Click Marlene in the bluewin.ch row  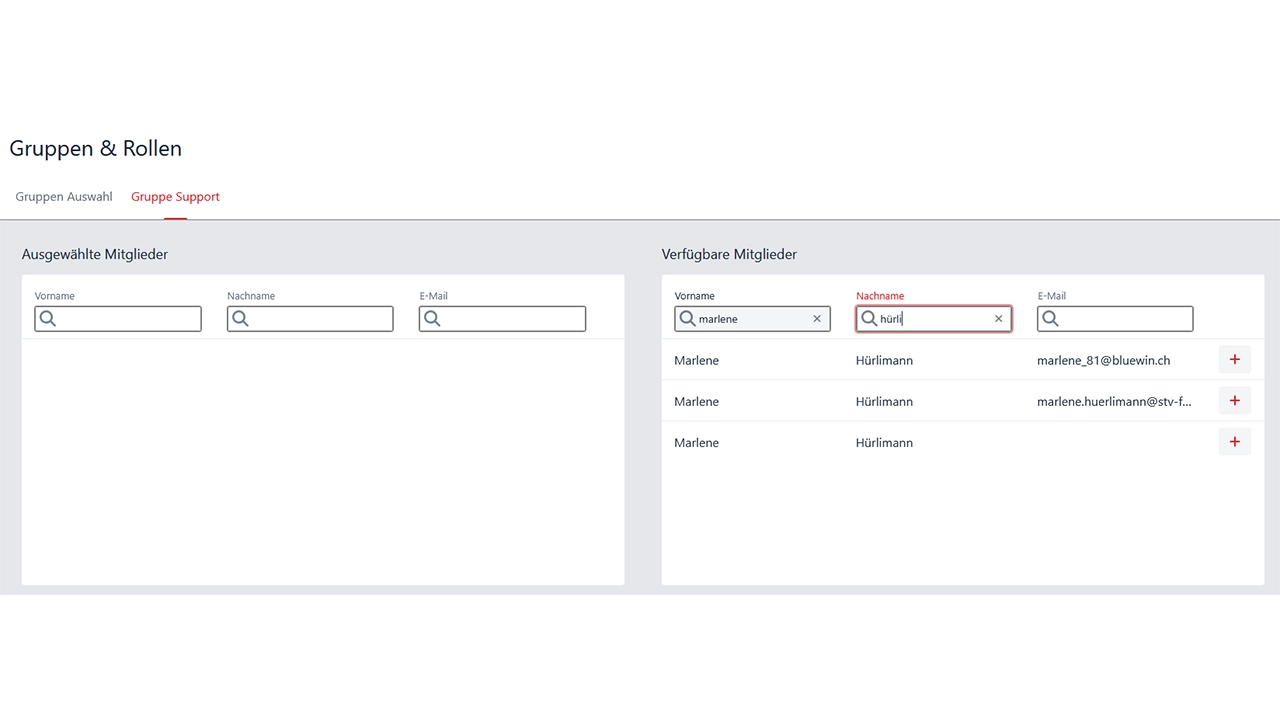(696, 360)
